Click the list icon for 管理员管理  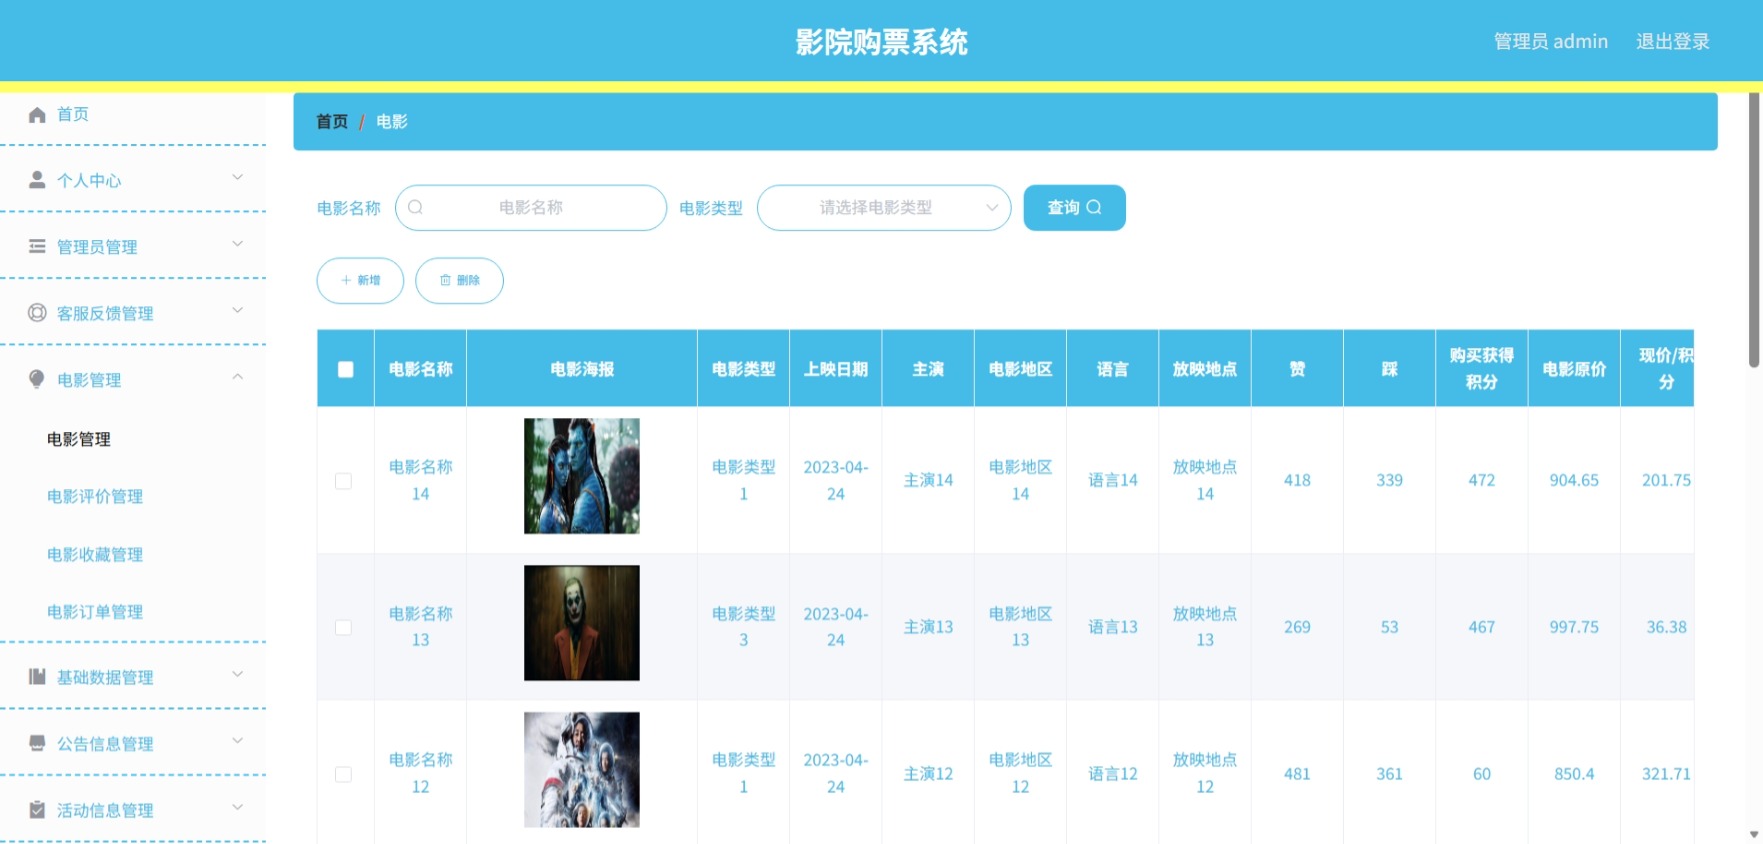coord(37,246)
